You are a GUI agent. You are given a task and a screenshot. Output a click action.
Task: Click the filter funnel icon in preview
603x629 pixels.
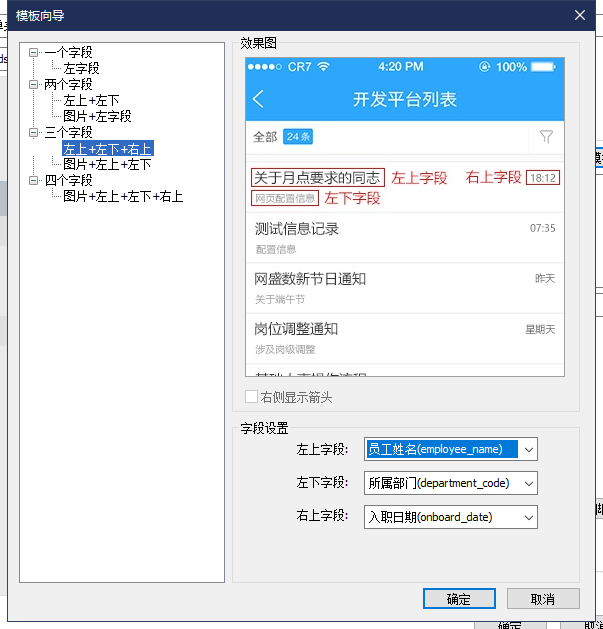tap(546, 137)
